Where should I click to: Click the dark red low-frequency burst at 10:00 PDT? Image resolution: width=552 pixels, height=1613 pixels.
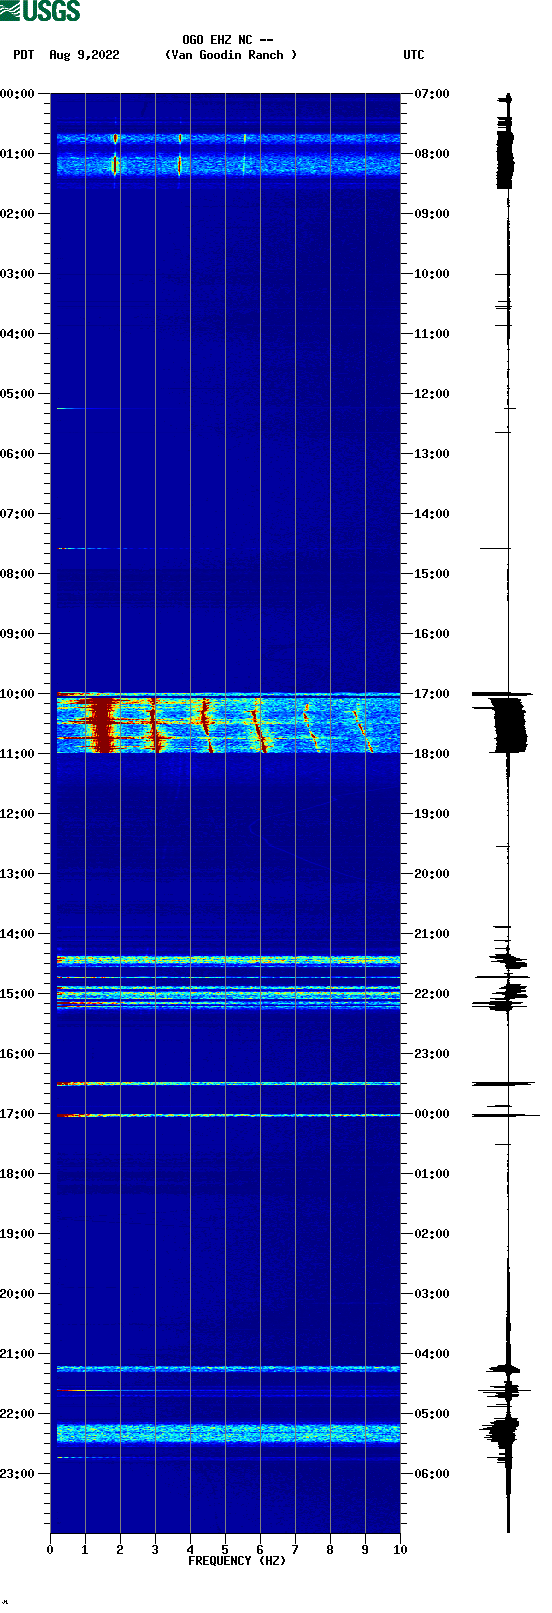click(x=103, y=724)
